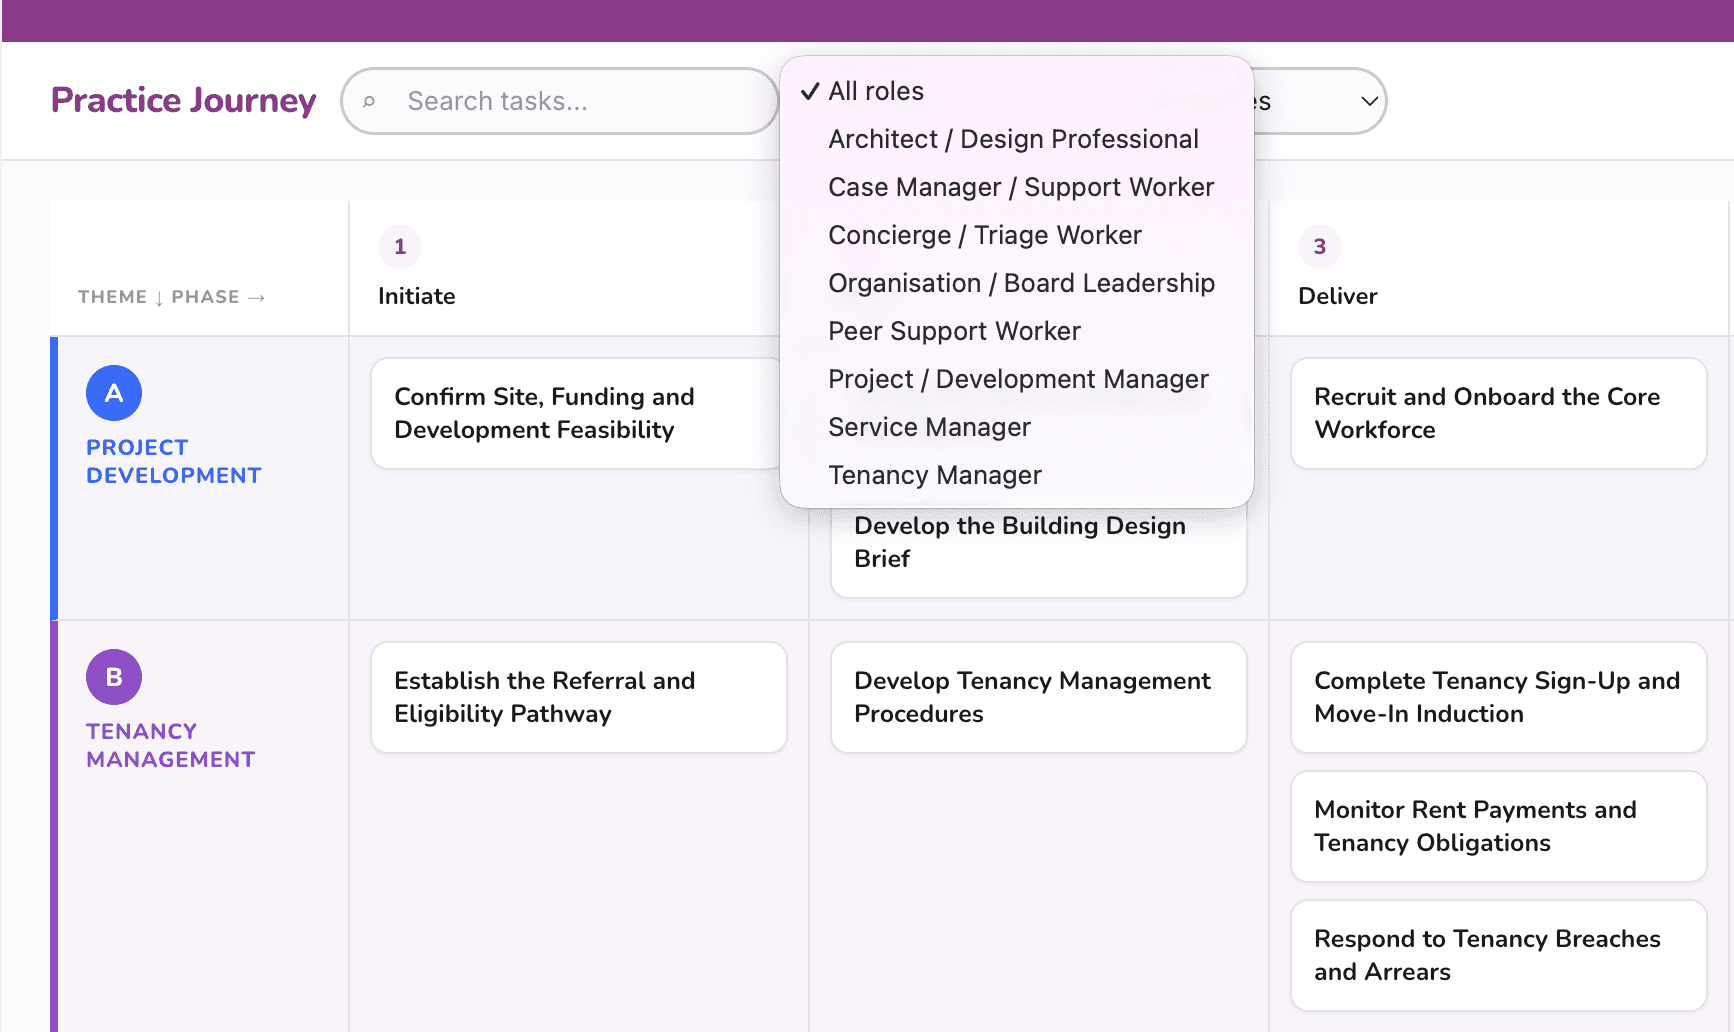Choose Architect / Design Professional role
The width and height of the screenshot is (1734, 1032).
1017,139
